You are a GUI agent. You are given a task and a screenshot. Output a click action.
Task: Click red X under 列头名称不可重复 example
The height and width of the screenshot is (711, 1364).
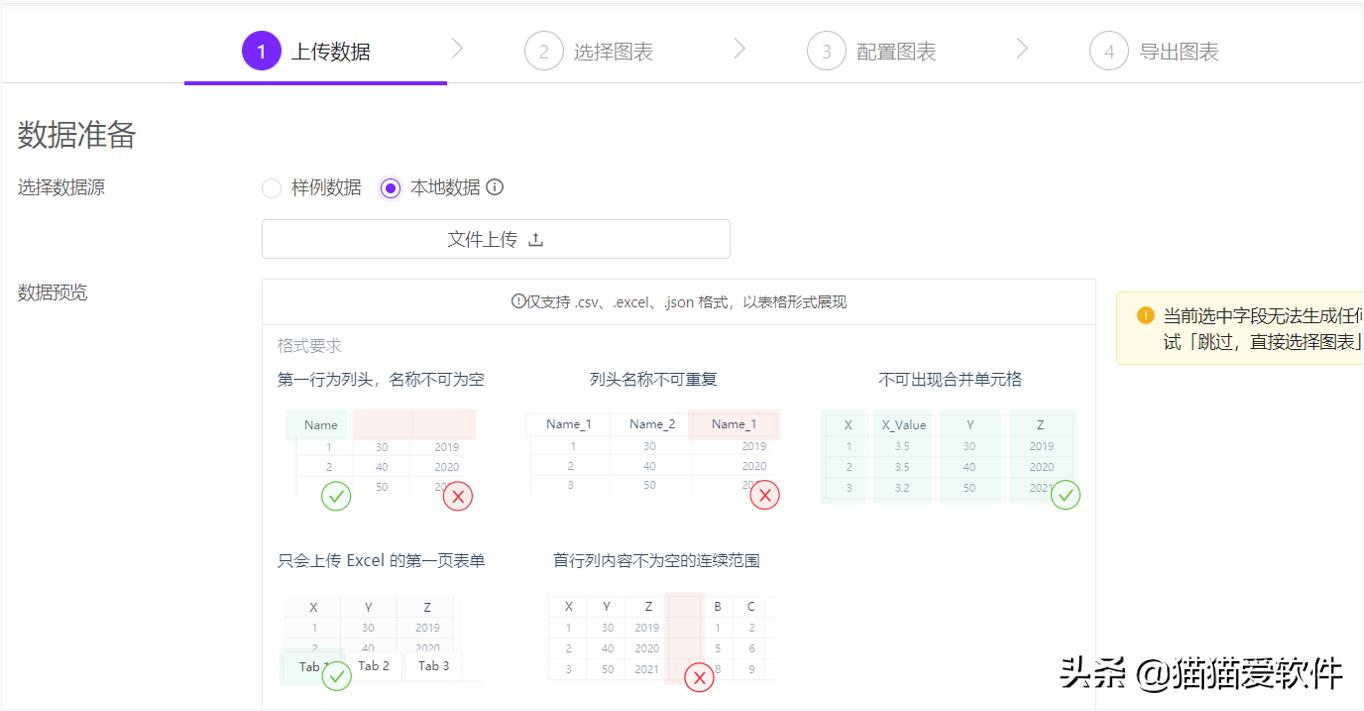[x=764, y=495]
